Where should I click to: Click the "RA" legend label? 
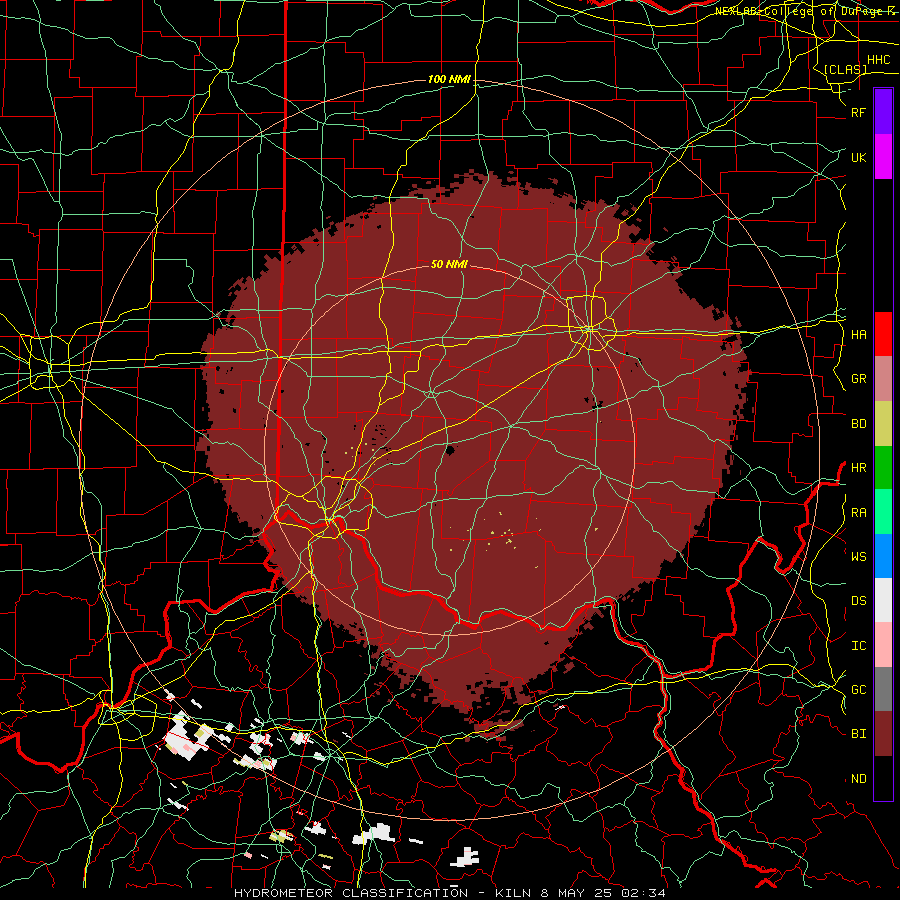click(858, 513)
